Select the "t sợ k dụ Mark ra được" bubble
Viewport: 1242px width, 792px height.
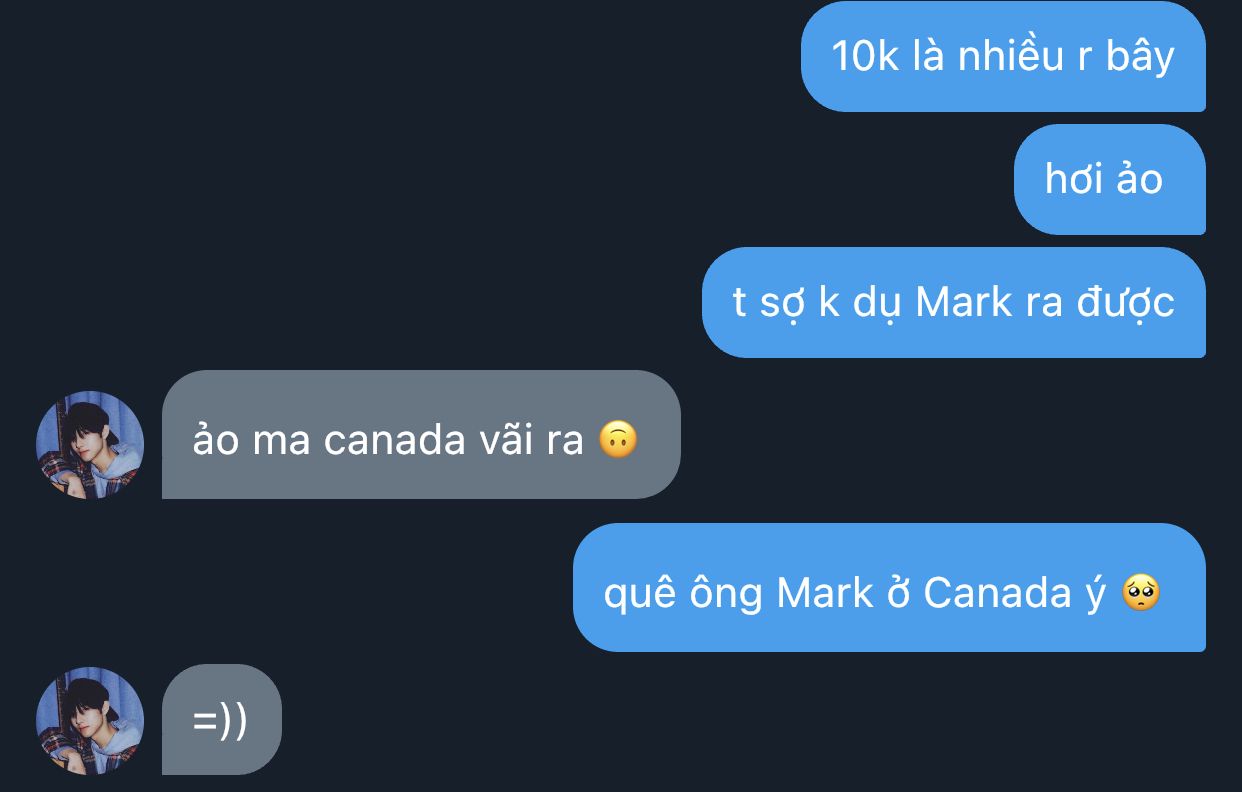[x=954, y=302]
